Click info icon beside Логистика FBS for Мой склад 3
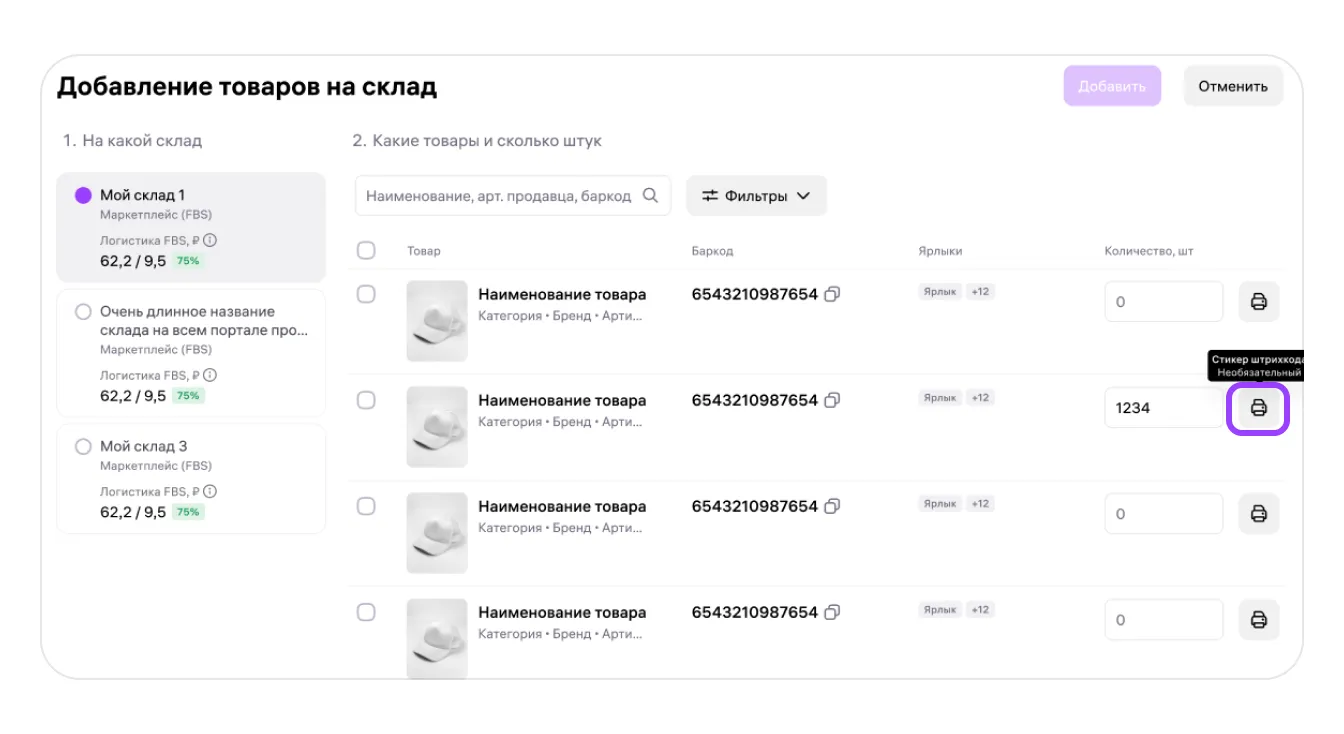Viewport: 1344px width, 734px height. [210, 492]
